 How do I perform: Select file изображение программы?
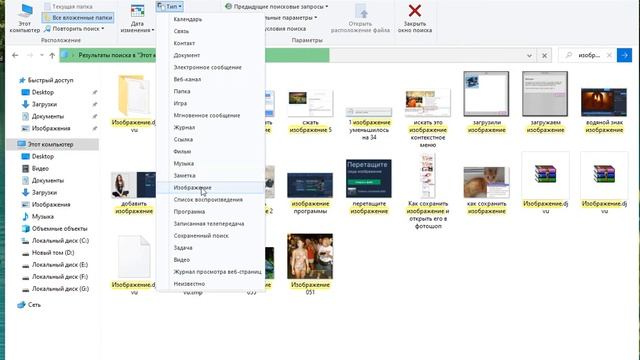(x=310, y=193)
